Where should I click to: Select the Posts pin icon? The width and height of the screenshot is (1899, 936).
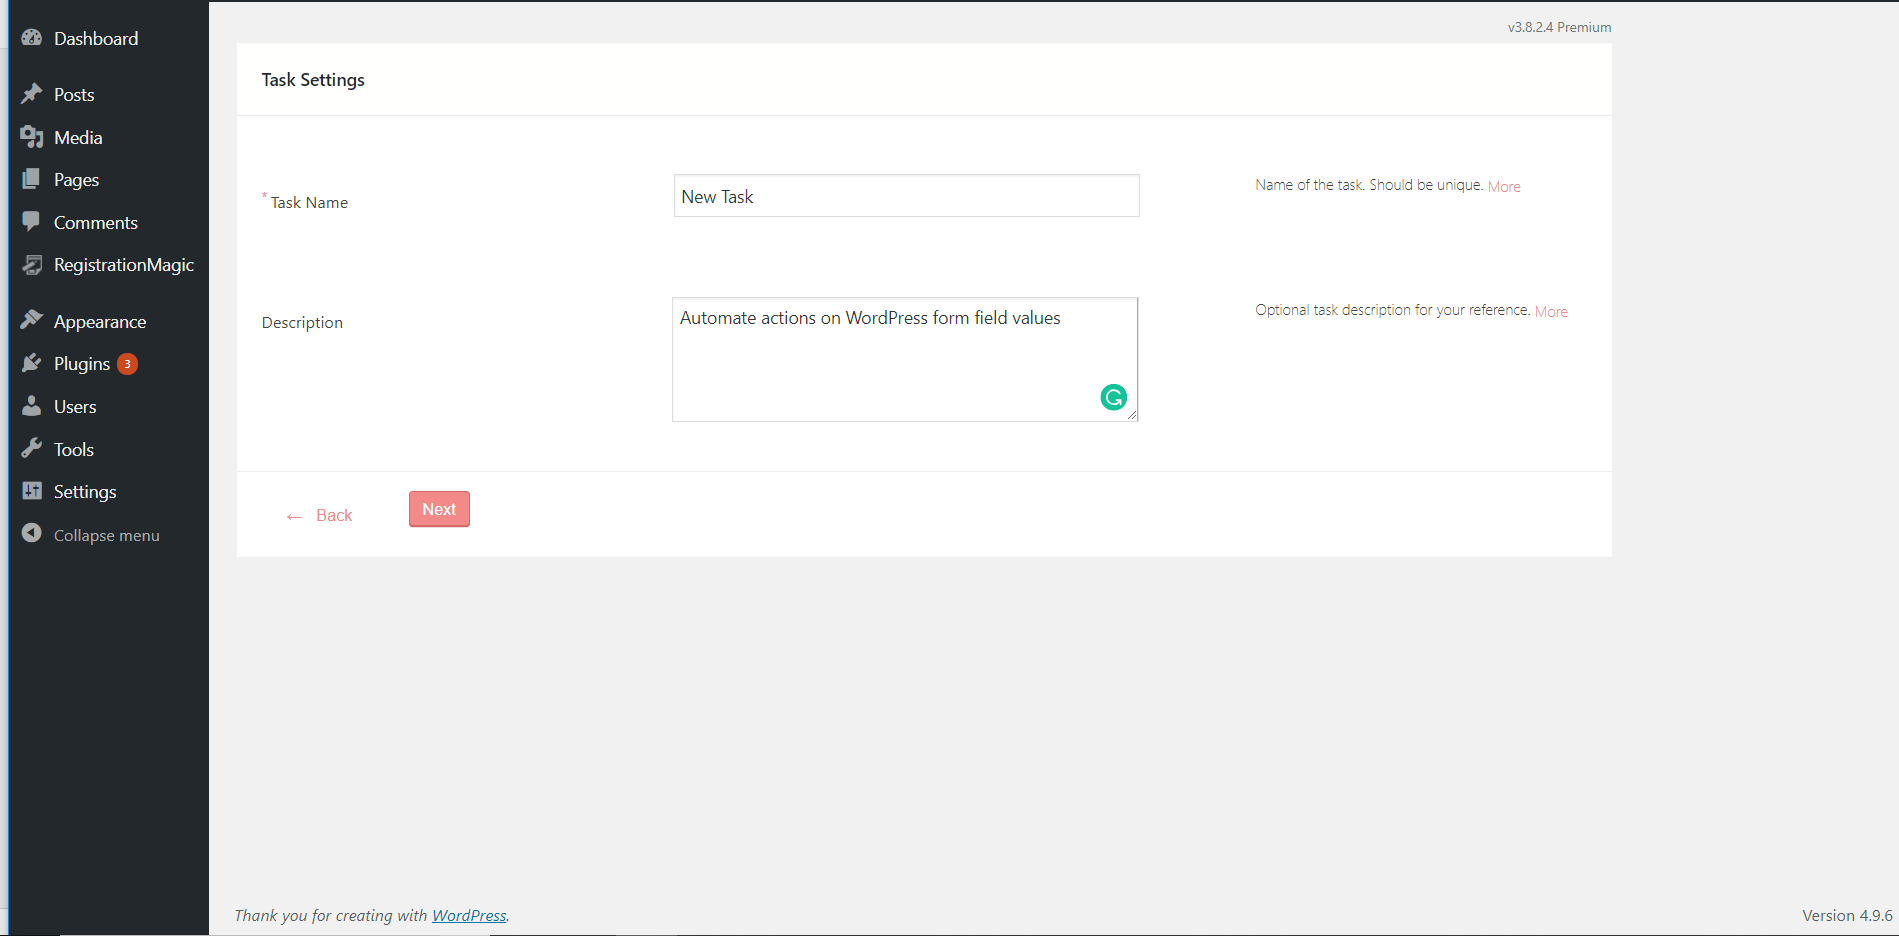tap(33, 94)
